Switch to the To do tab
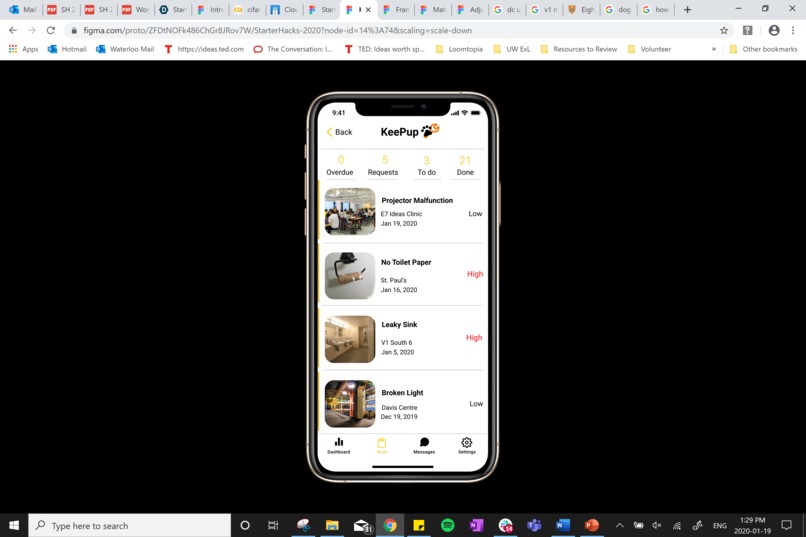 tap(427, 166)
